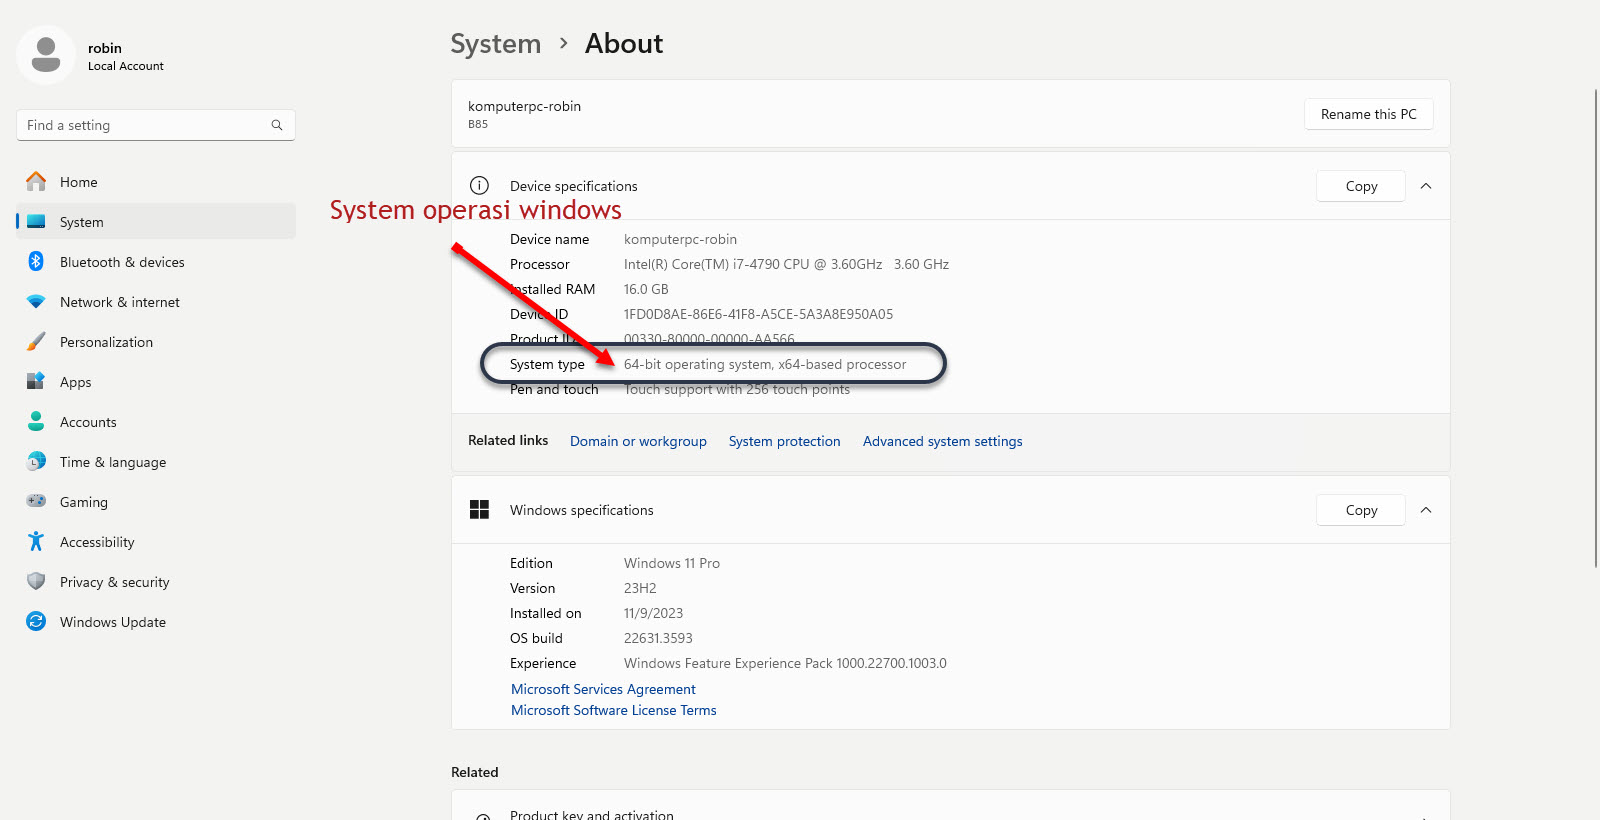The height and width of the screenshot is (820, 1600).
Task: Select the Network & internet Wi-Fi icon
Action: [36, 302]
